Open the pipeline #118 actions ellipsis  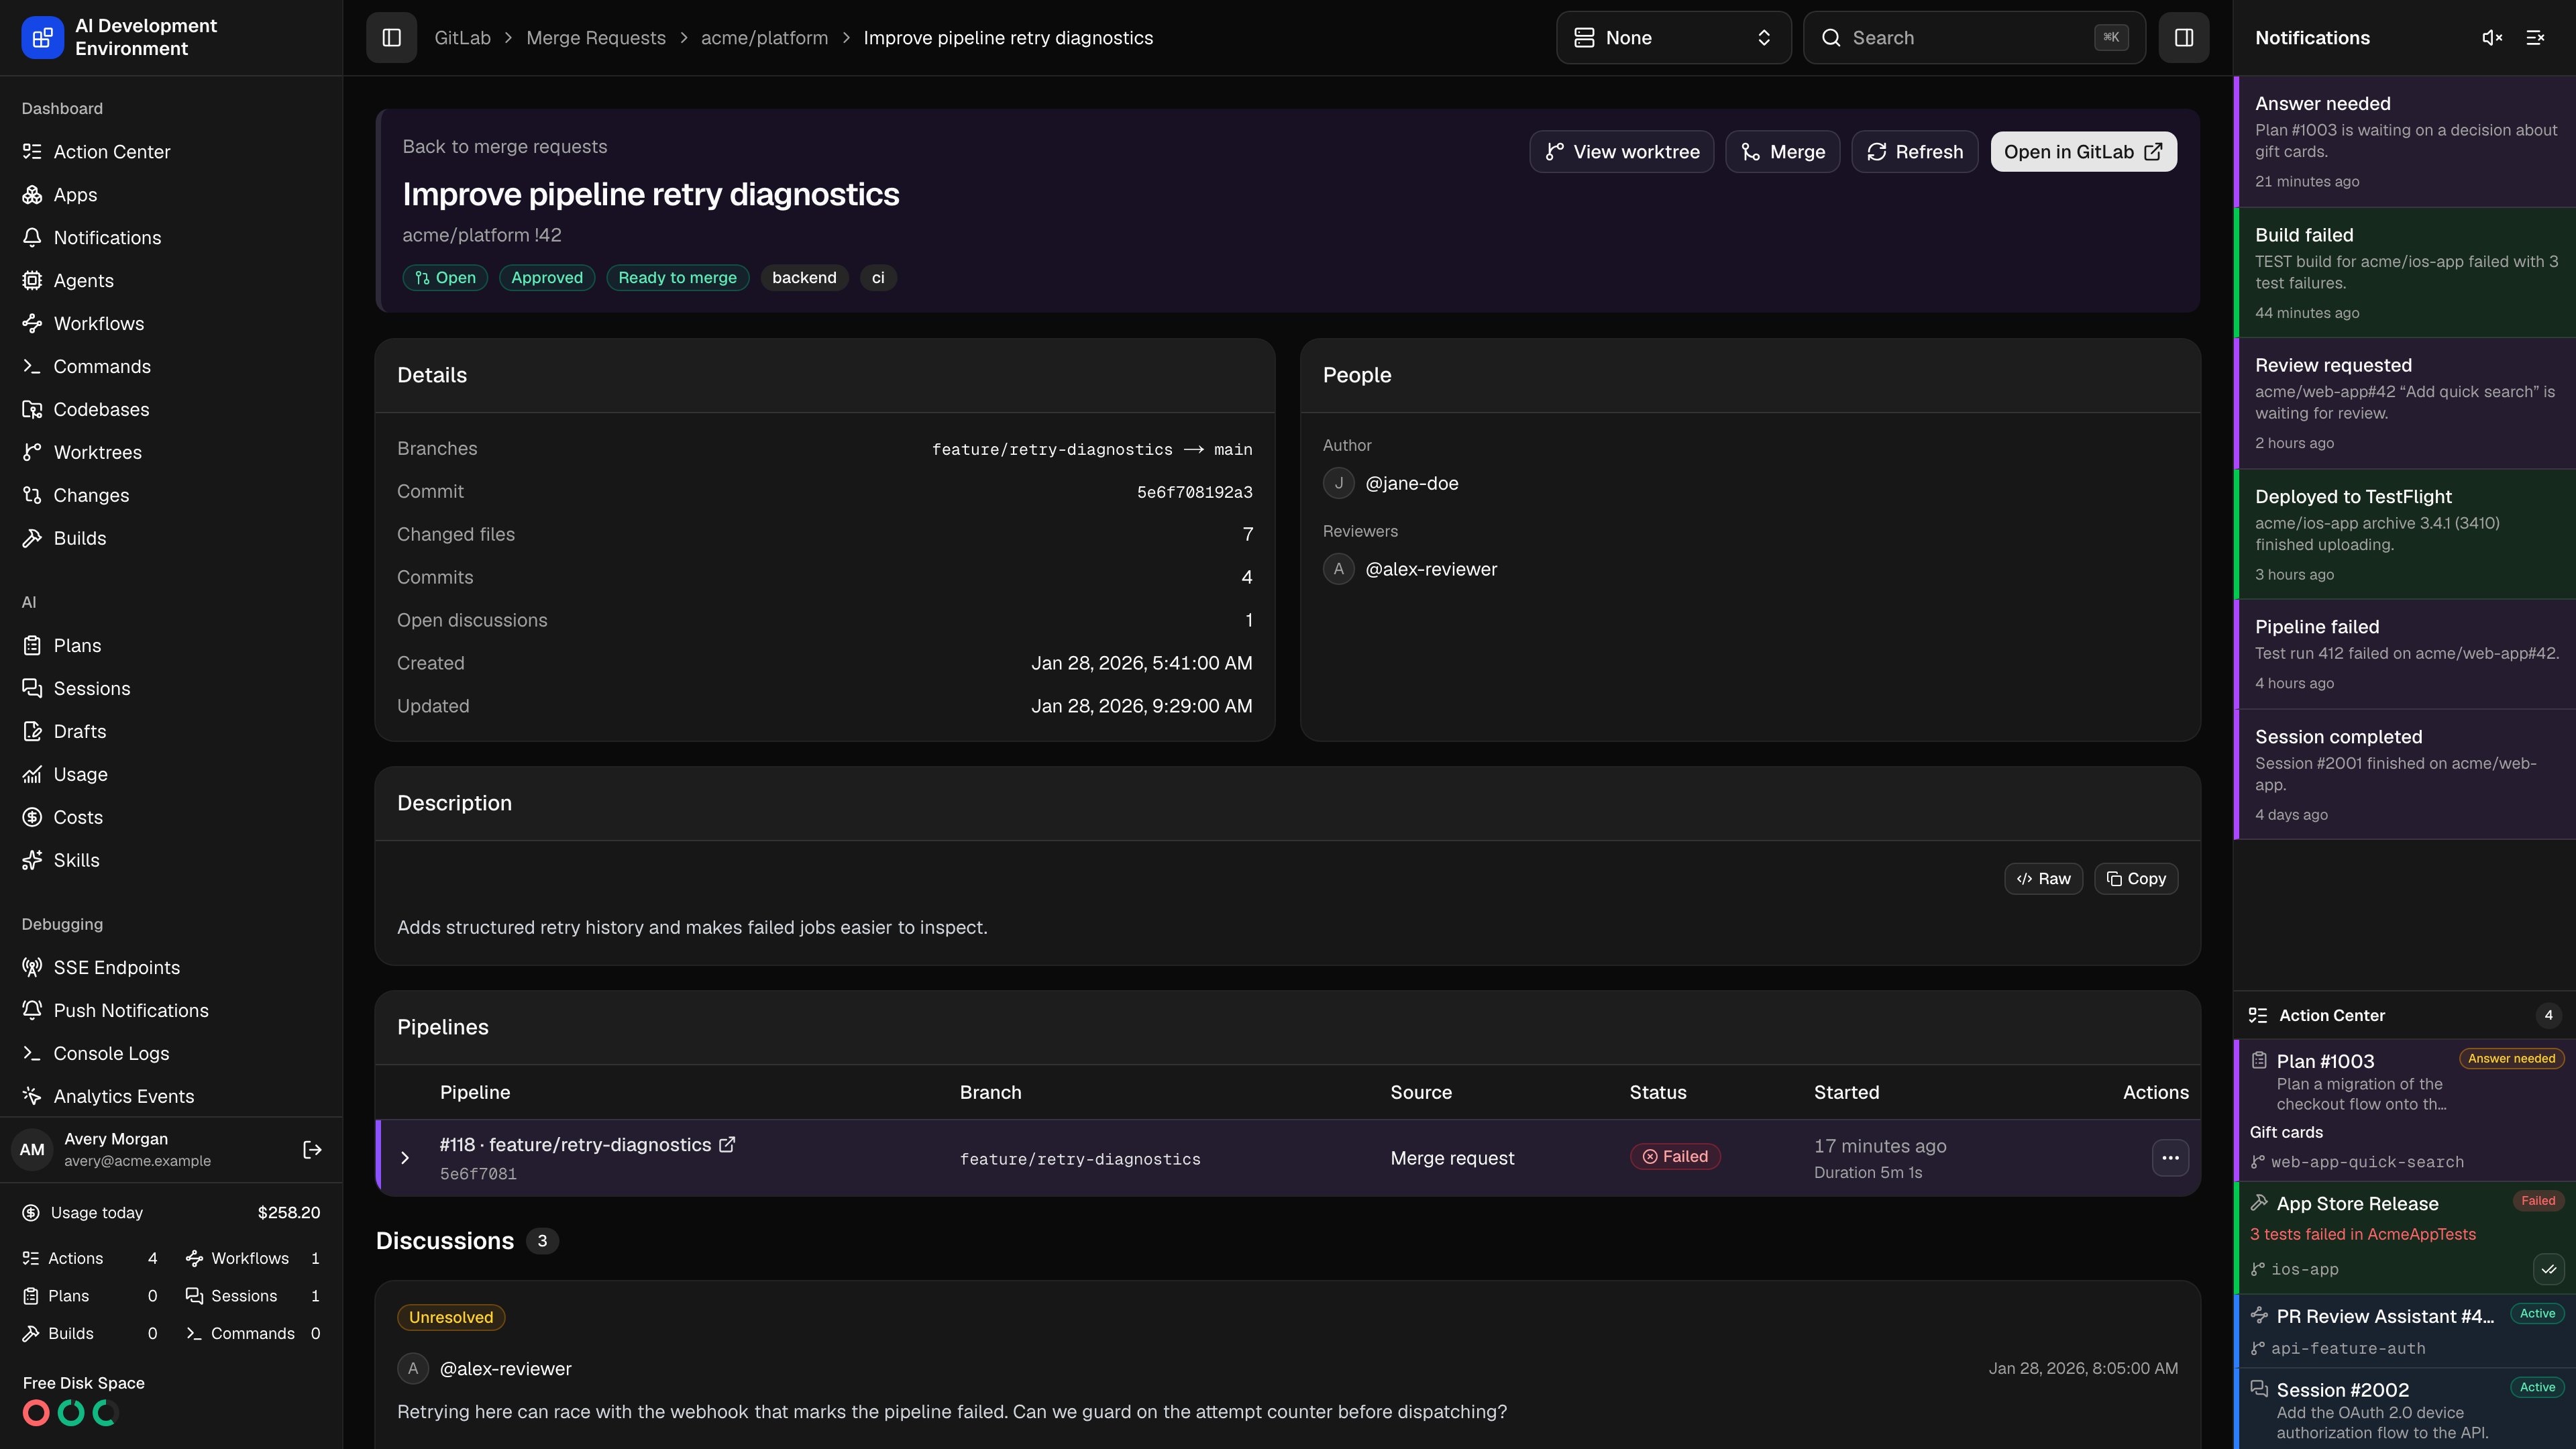[x=2170, y=1158]
